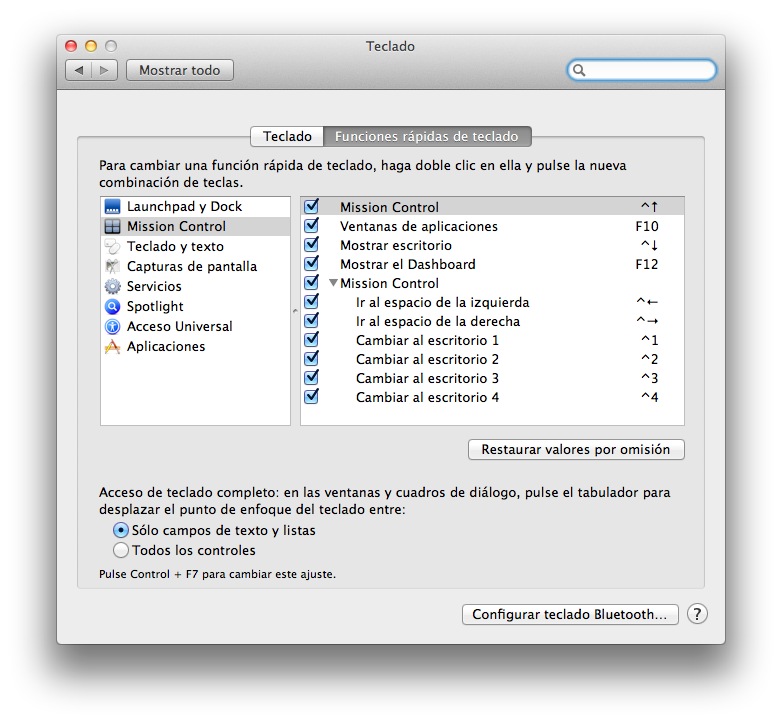
Task: Uncheck Ventanas de aplicaciones shortcut
Action: pos(311,226)
